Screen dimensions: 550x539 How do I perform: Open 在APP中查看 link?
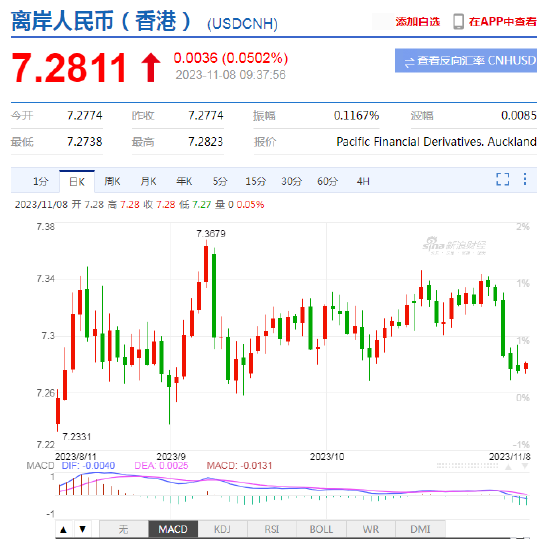(502, 22)
